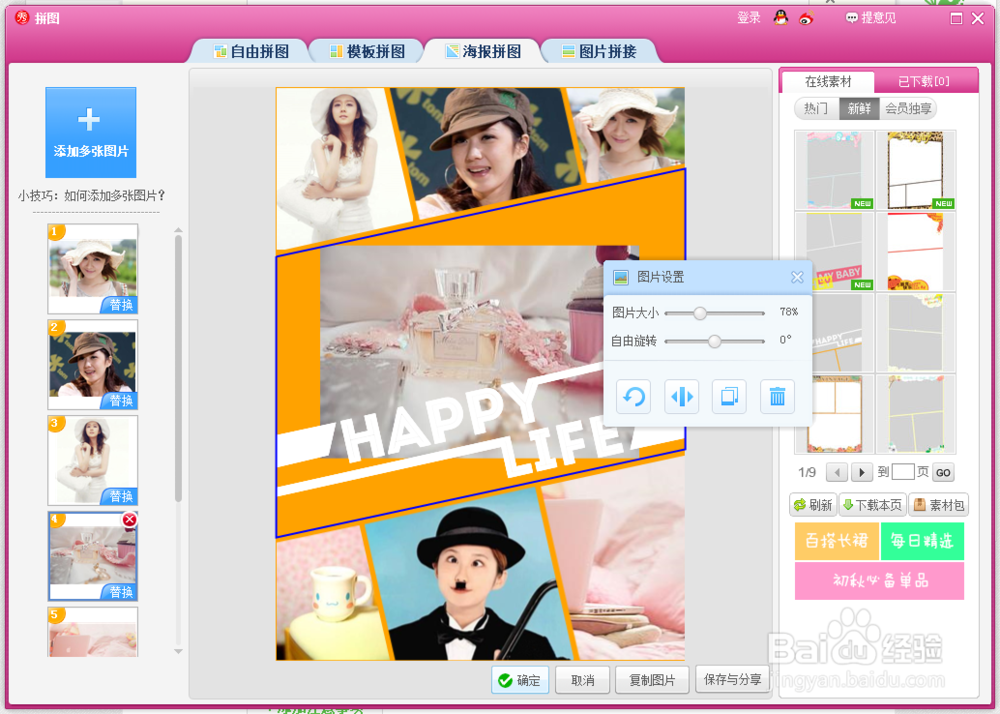Click the duplicate image icon in 图片设置
Screen dimensions: 1000x714
[729, 397]
